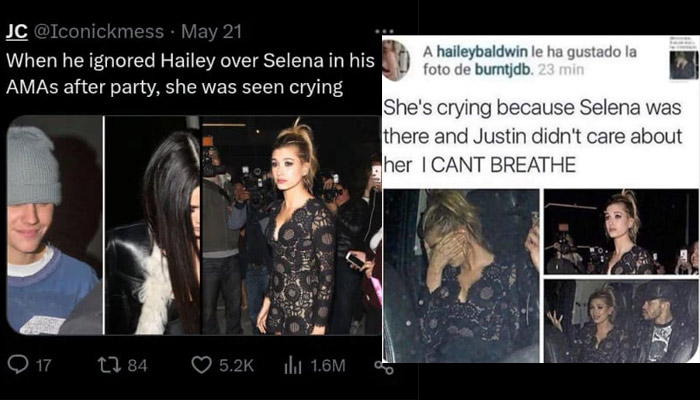Click the share icon under the tweet
Screen dimensions: 700x400
pyautogui.click(x=384, y=367)
